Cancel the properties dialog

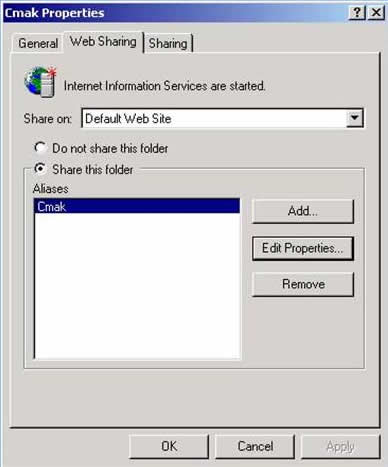click(255, 447)
